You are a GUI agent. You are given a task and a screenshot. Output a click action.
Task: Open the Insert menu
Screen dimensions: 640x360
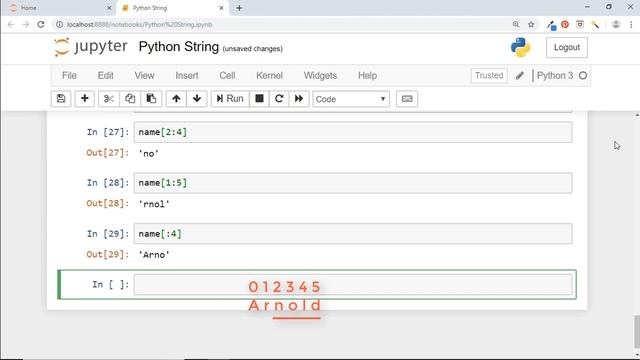[187, 76]
